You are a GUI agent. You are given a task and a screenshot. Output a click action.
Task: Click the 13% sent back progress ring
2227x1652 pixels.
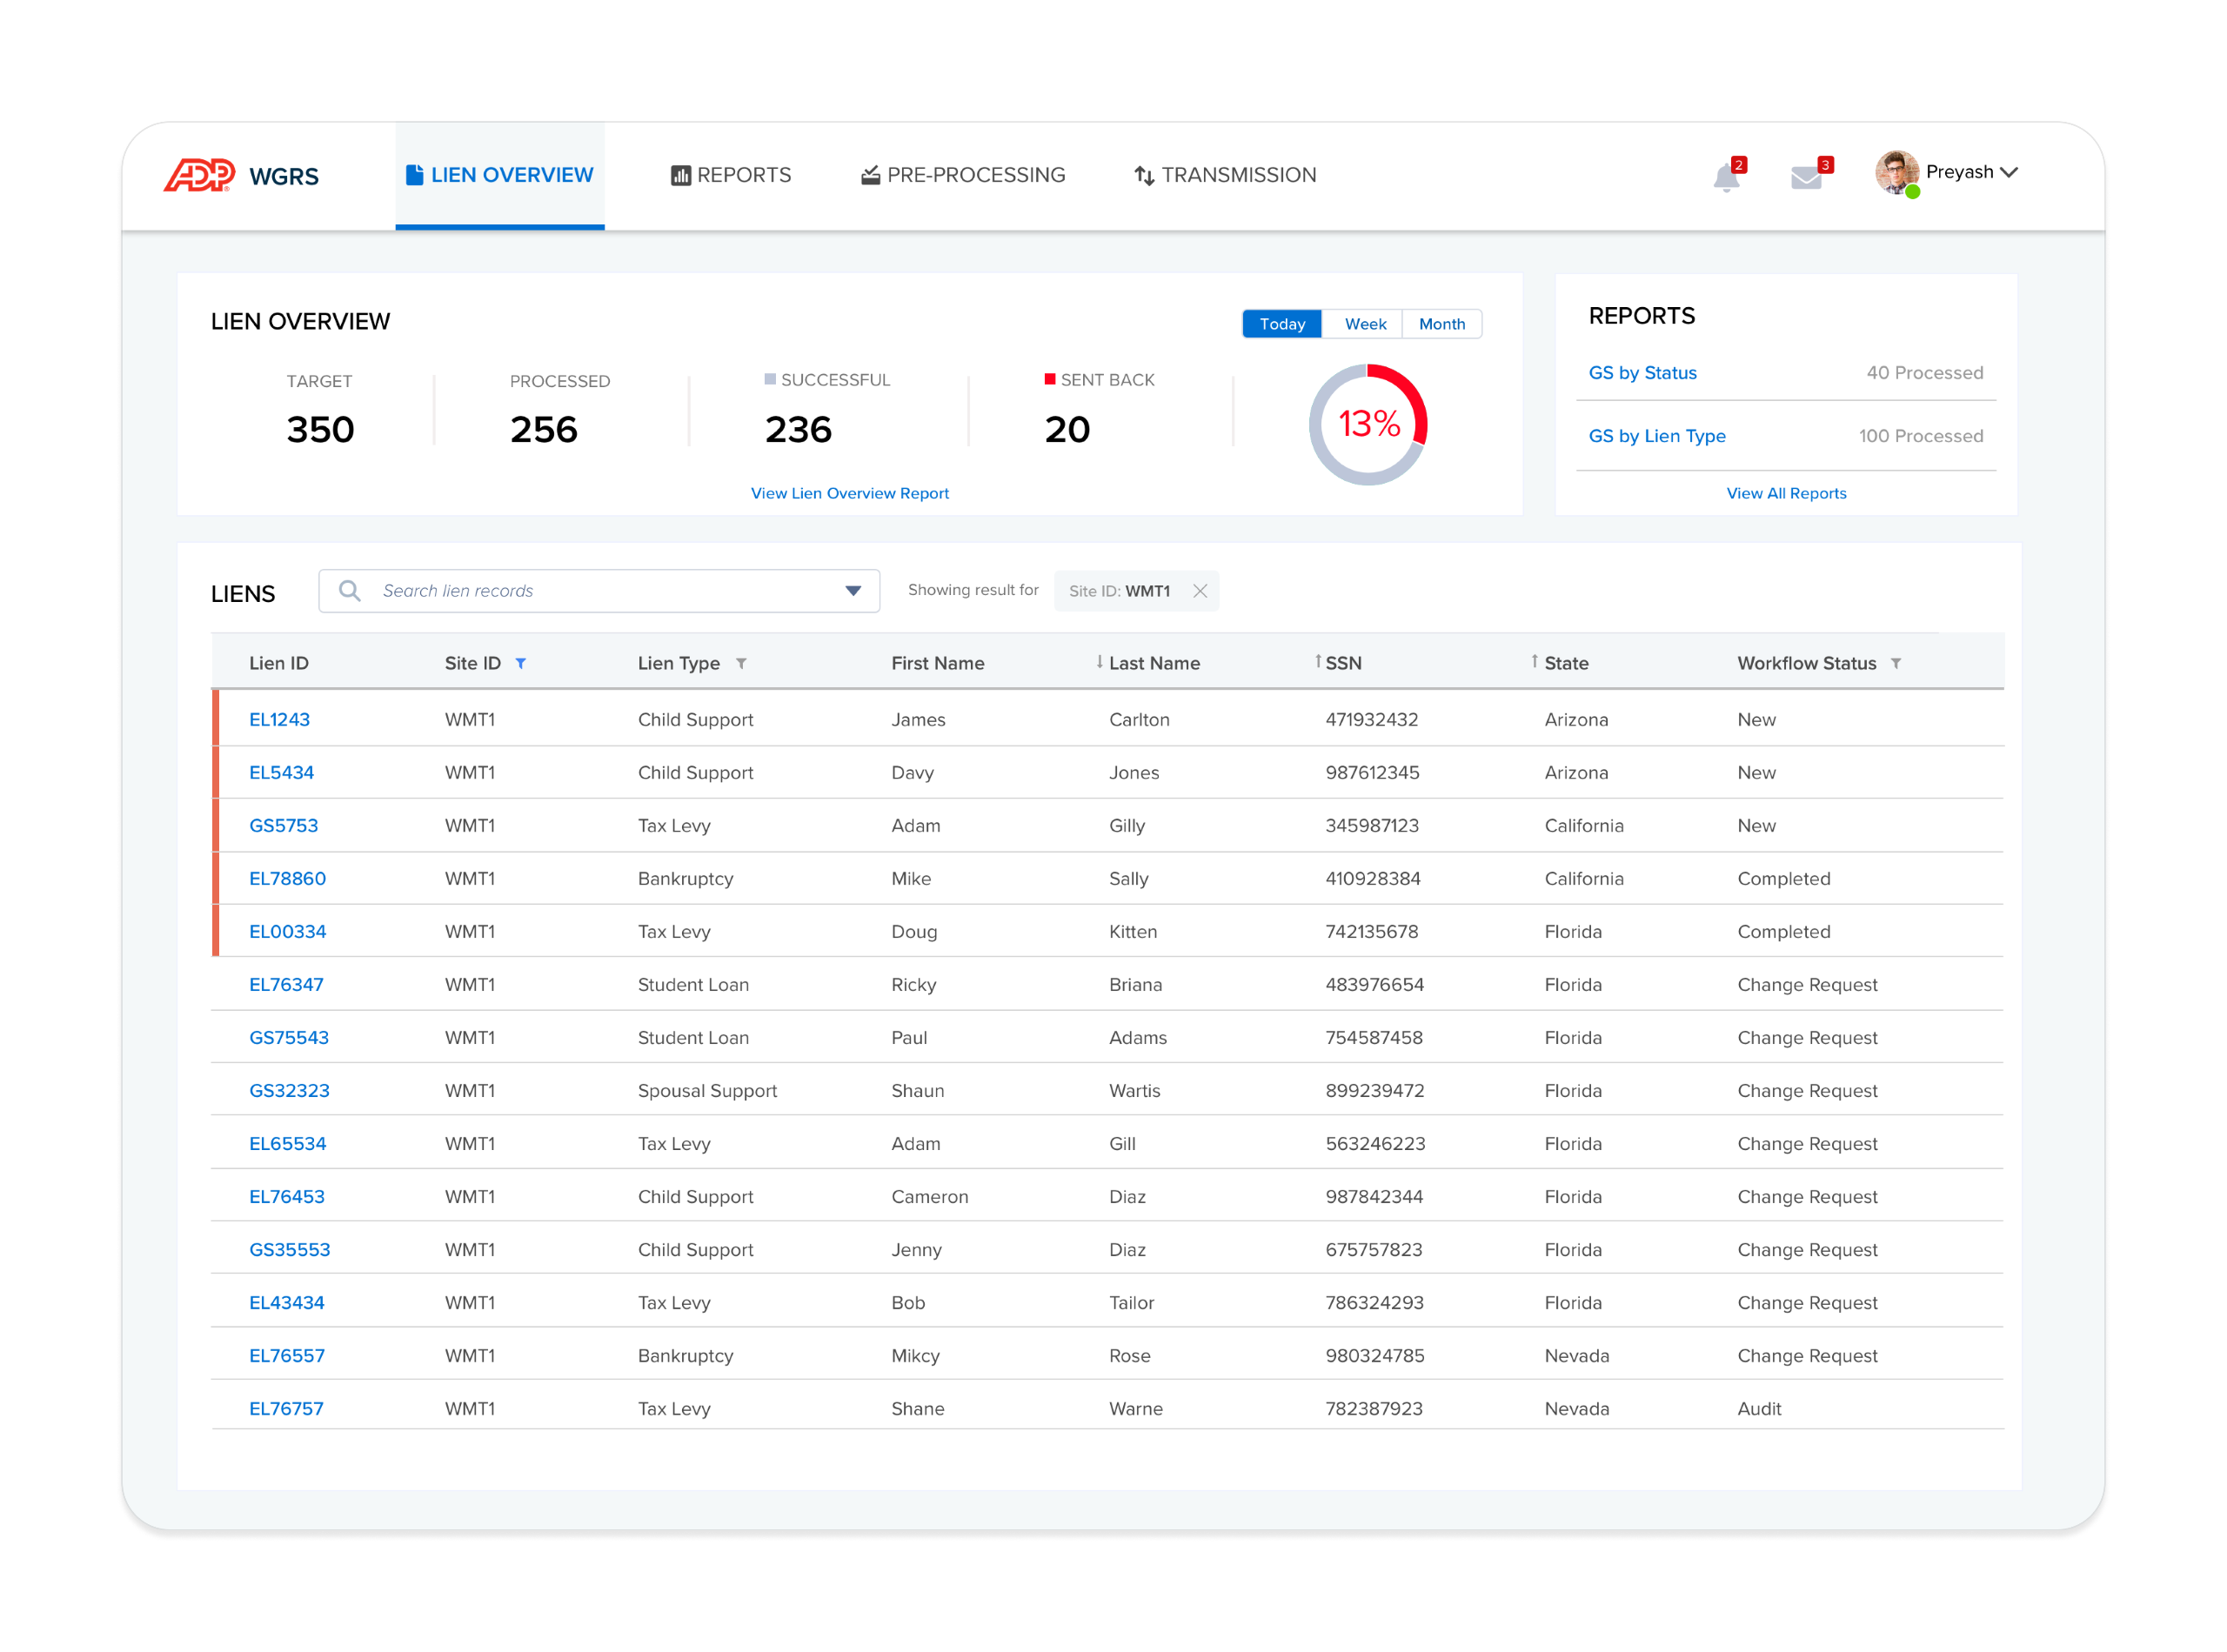pyautogui.click(x=1368, y=424)
